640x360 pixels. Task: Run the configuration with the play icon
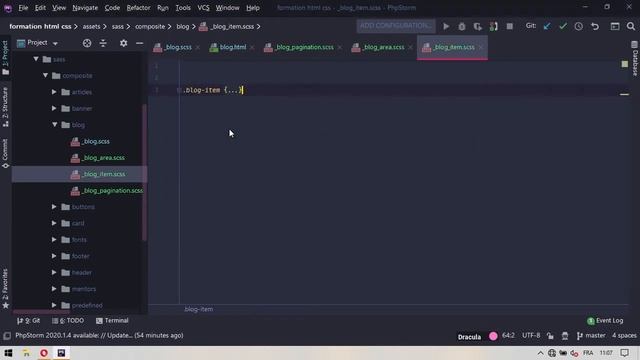[x=446, y=27]
